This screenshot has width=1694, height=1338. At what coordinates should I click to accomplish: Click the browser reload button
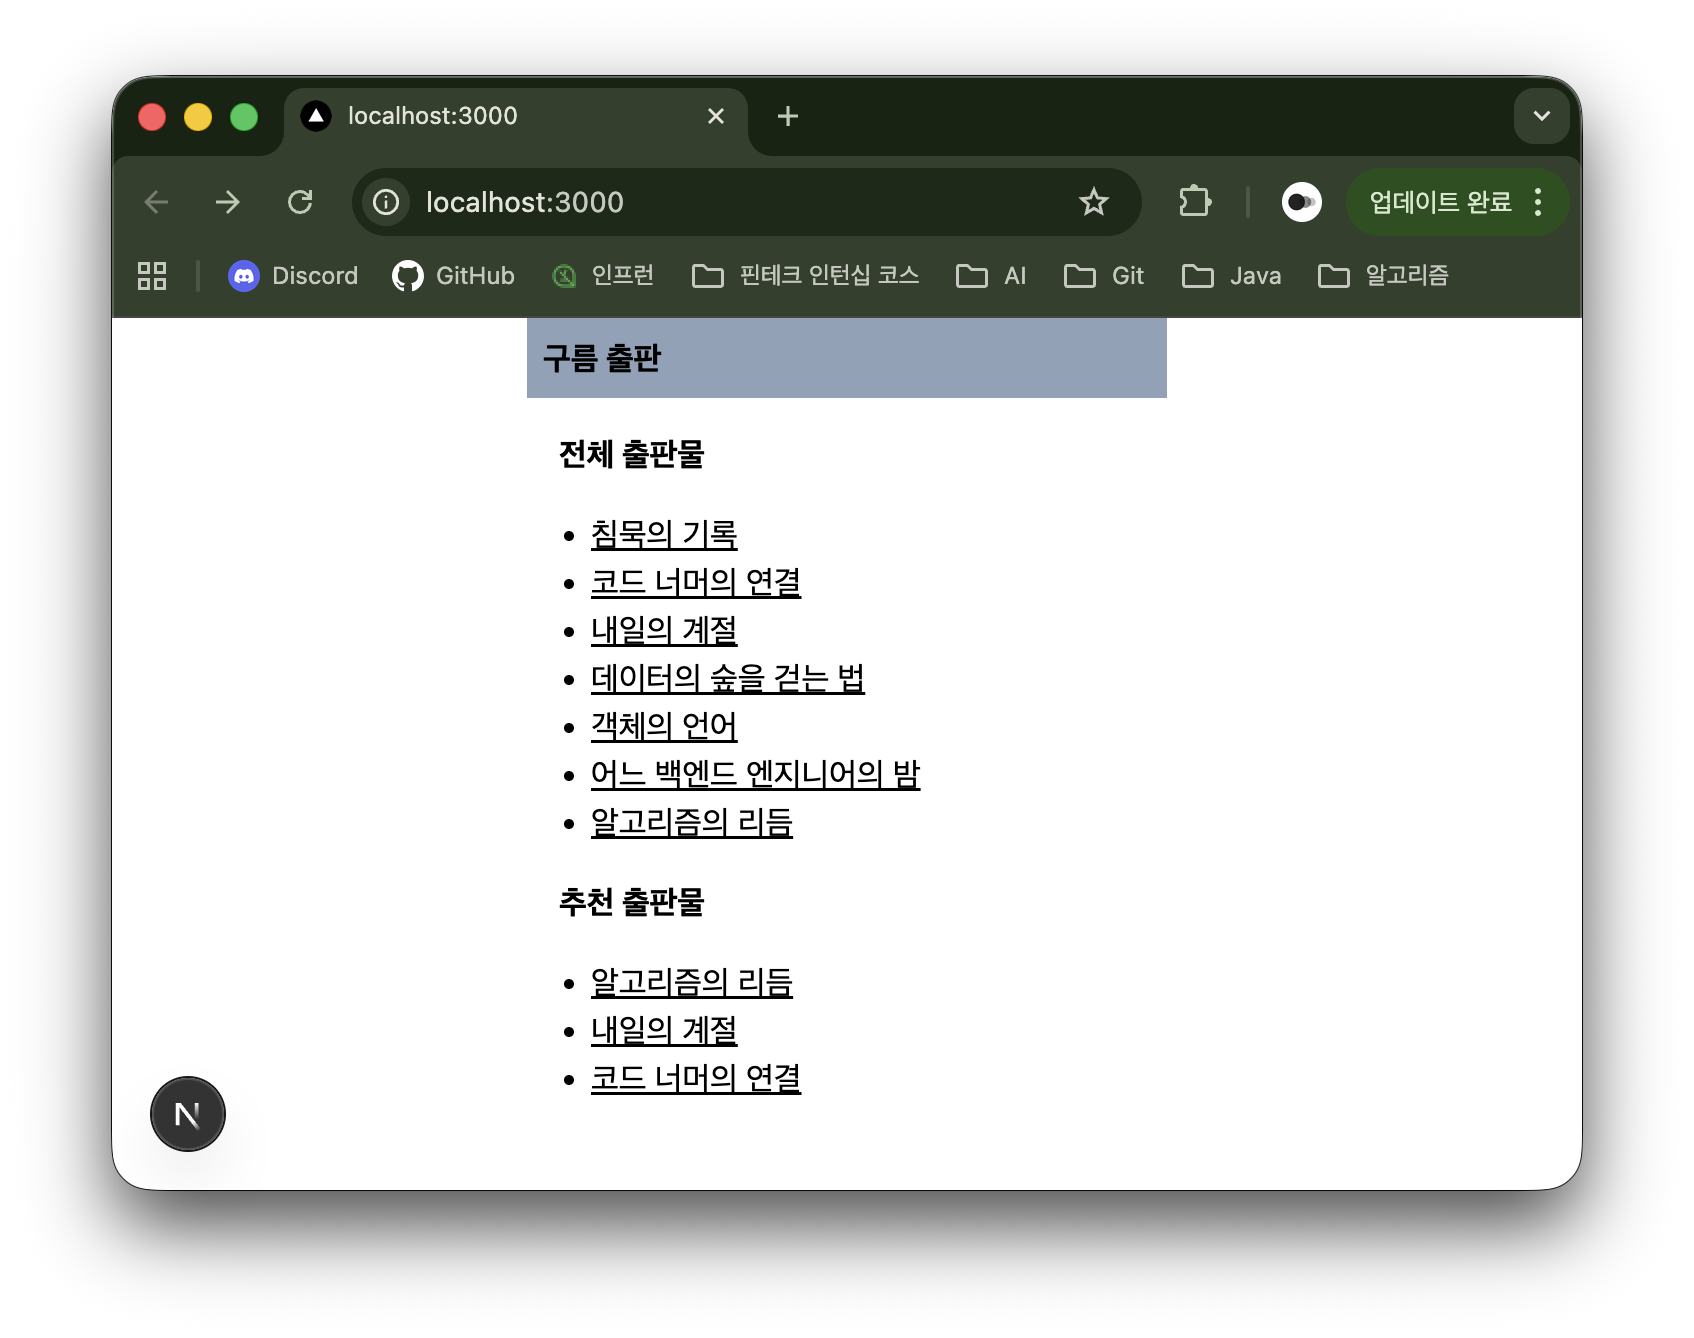300,202
